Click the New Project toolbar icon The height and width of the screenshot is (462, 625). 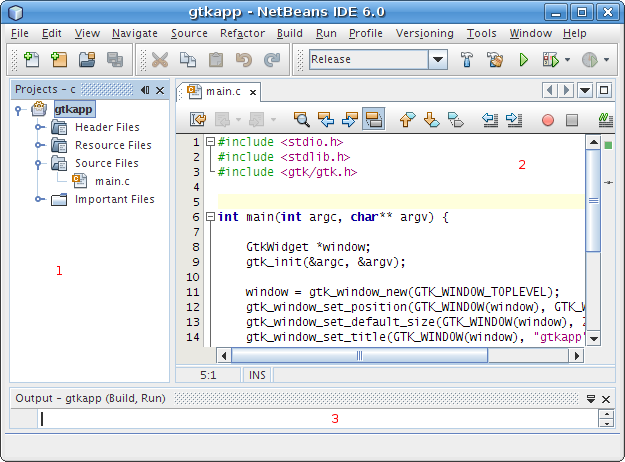[x=59, y=60]
